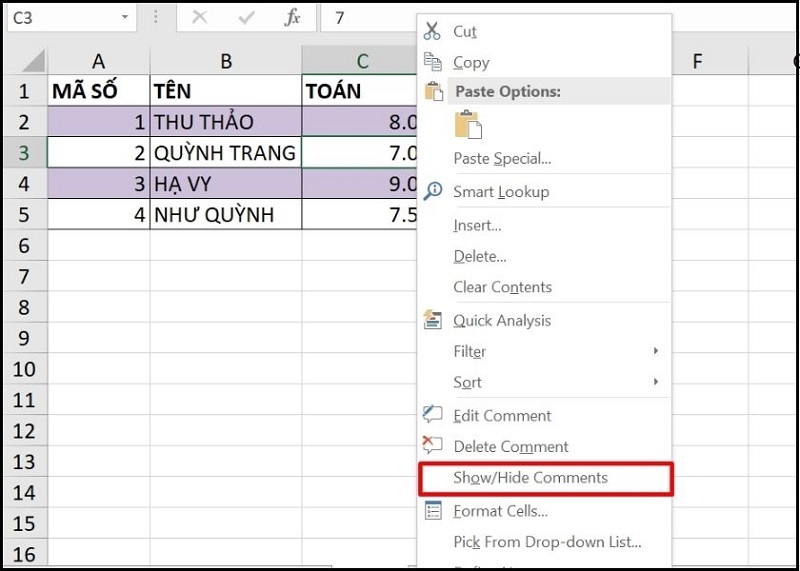
Task: Select column B header
Action: (226, 62)
